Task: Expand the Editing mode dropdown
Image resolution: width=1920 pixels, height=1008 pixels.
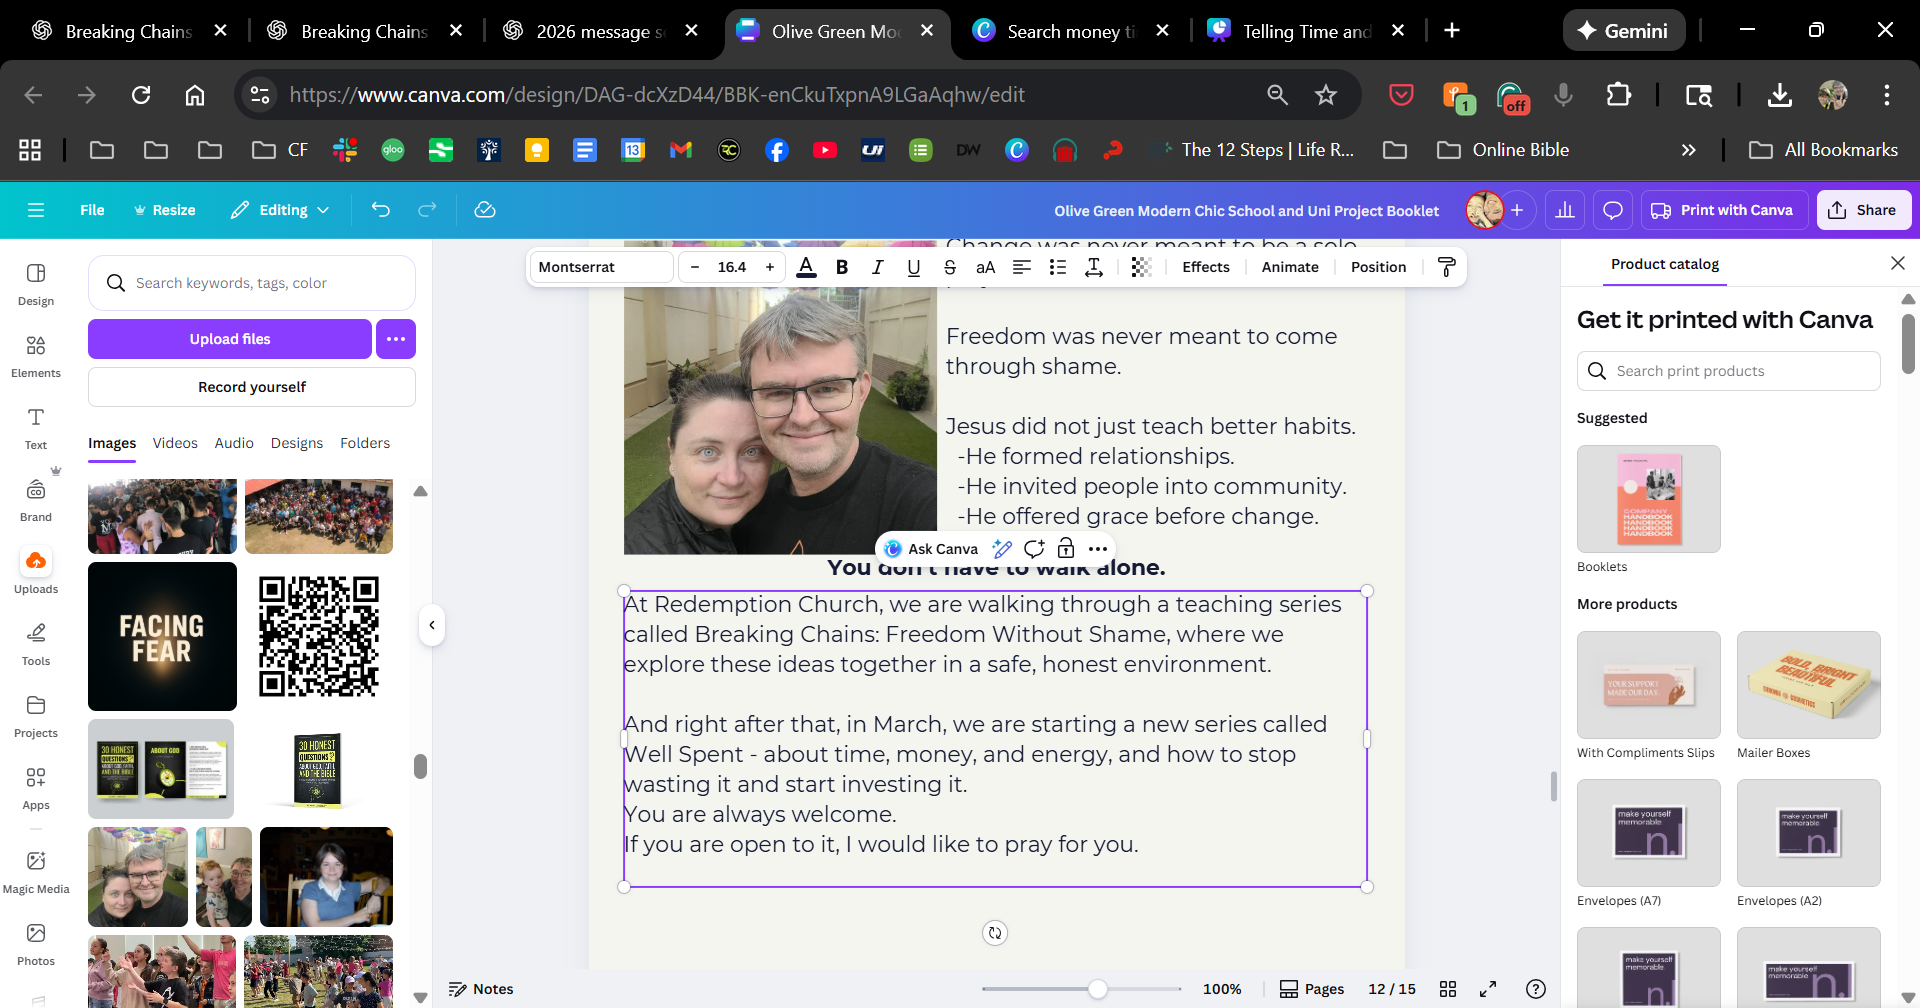Action: (280, 210)
